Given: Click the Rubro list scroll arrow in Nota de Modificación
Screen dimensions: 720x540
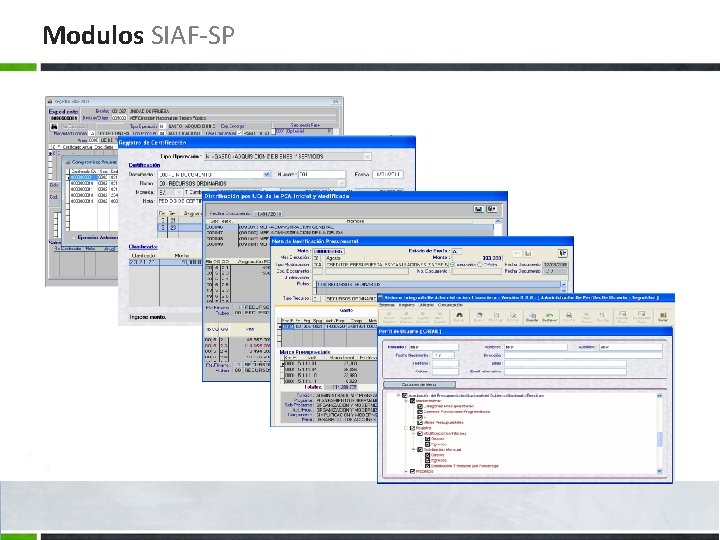Looking at the screenshot, I should tap(563, 284).
